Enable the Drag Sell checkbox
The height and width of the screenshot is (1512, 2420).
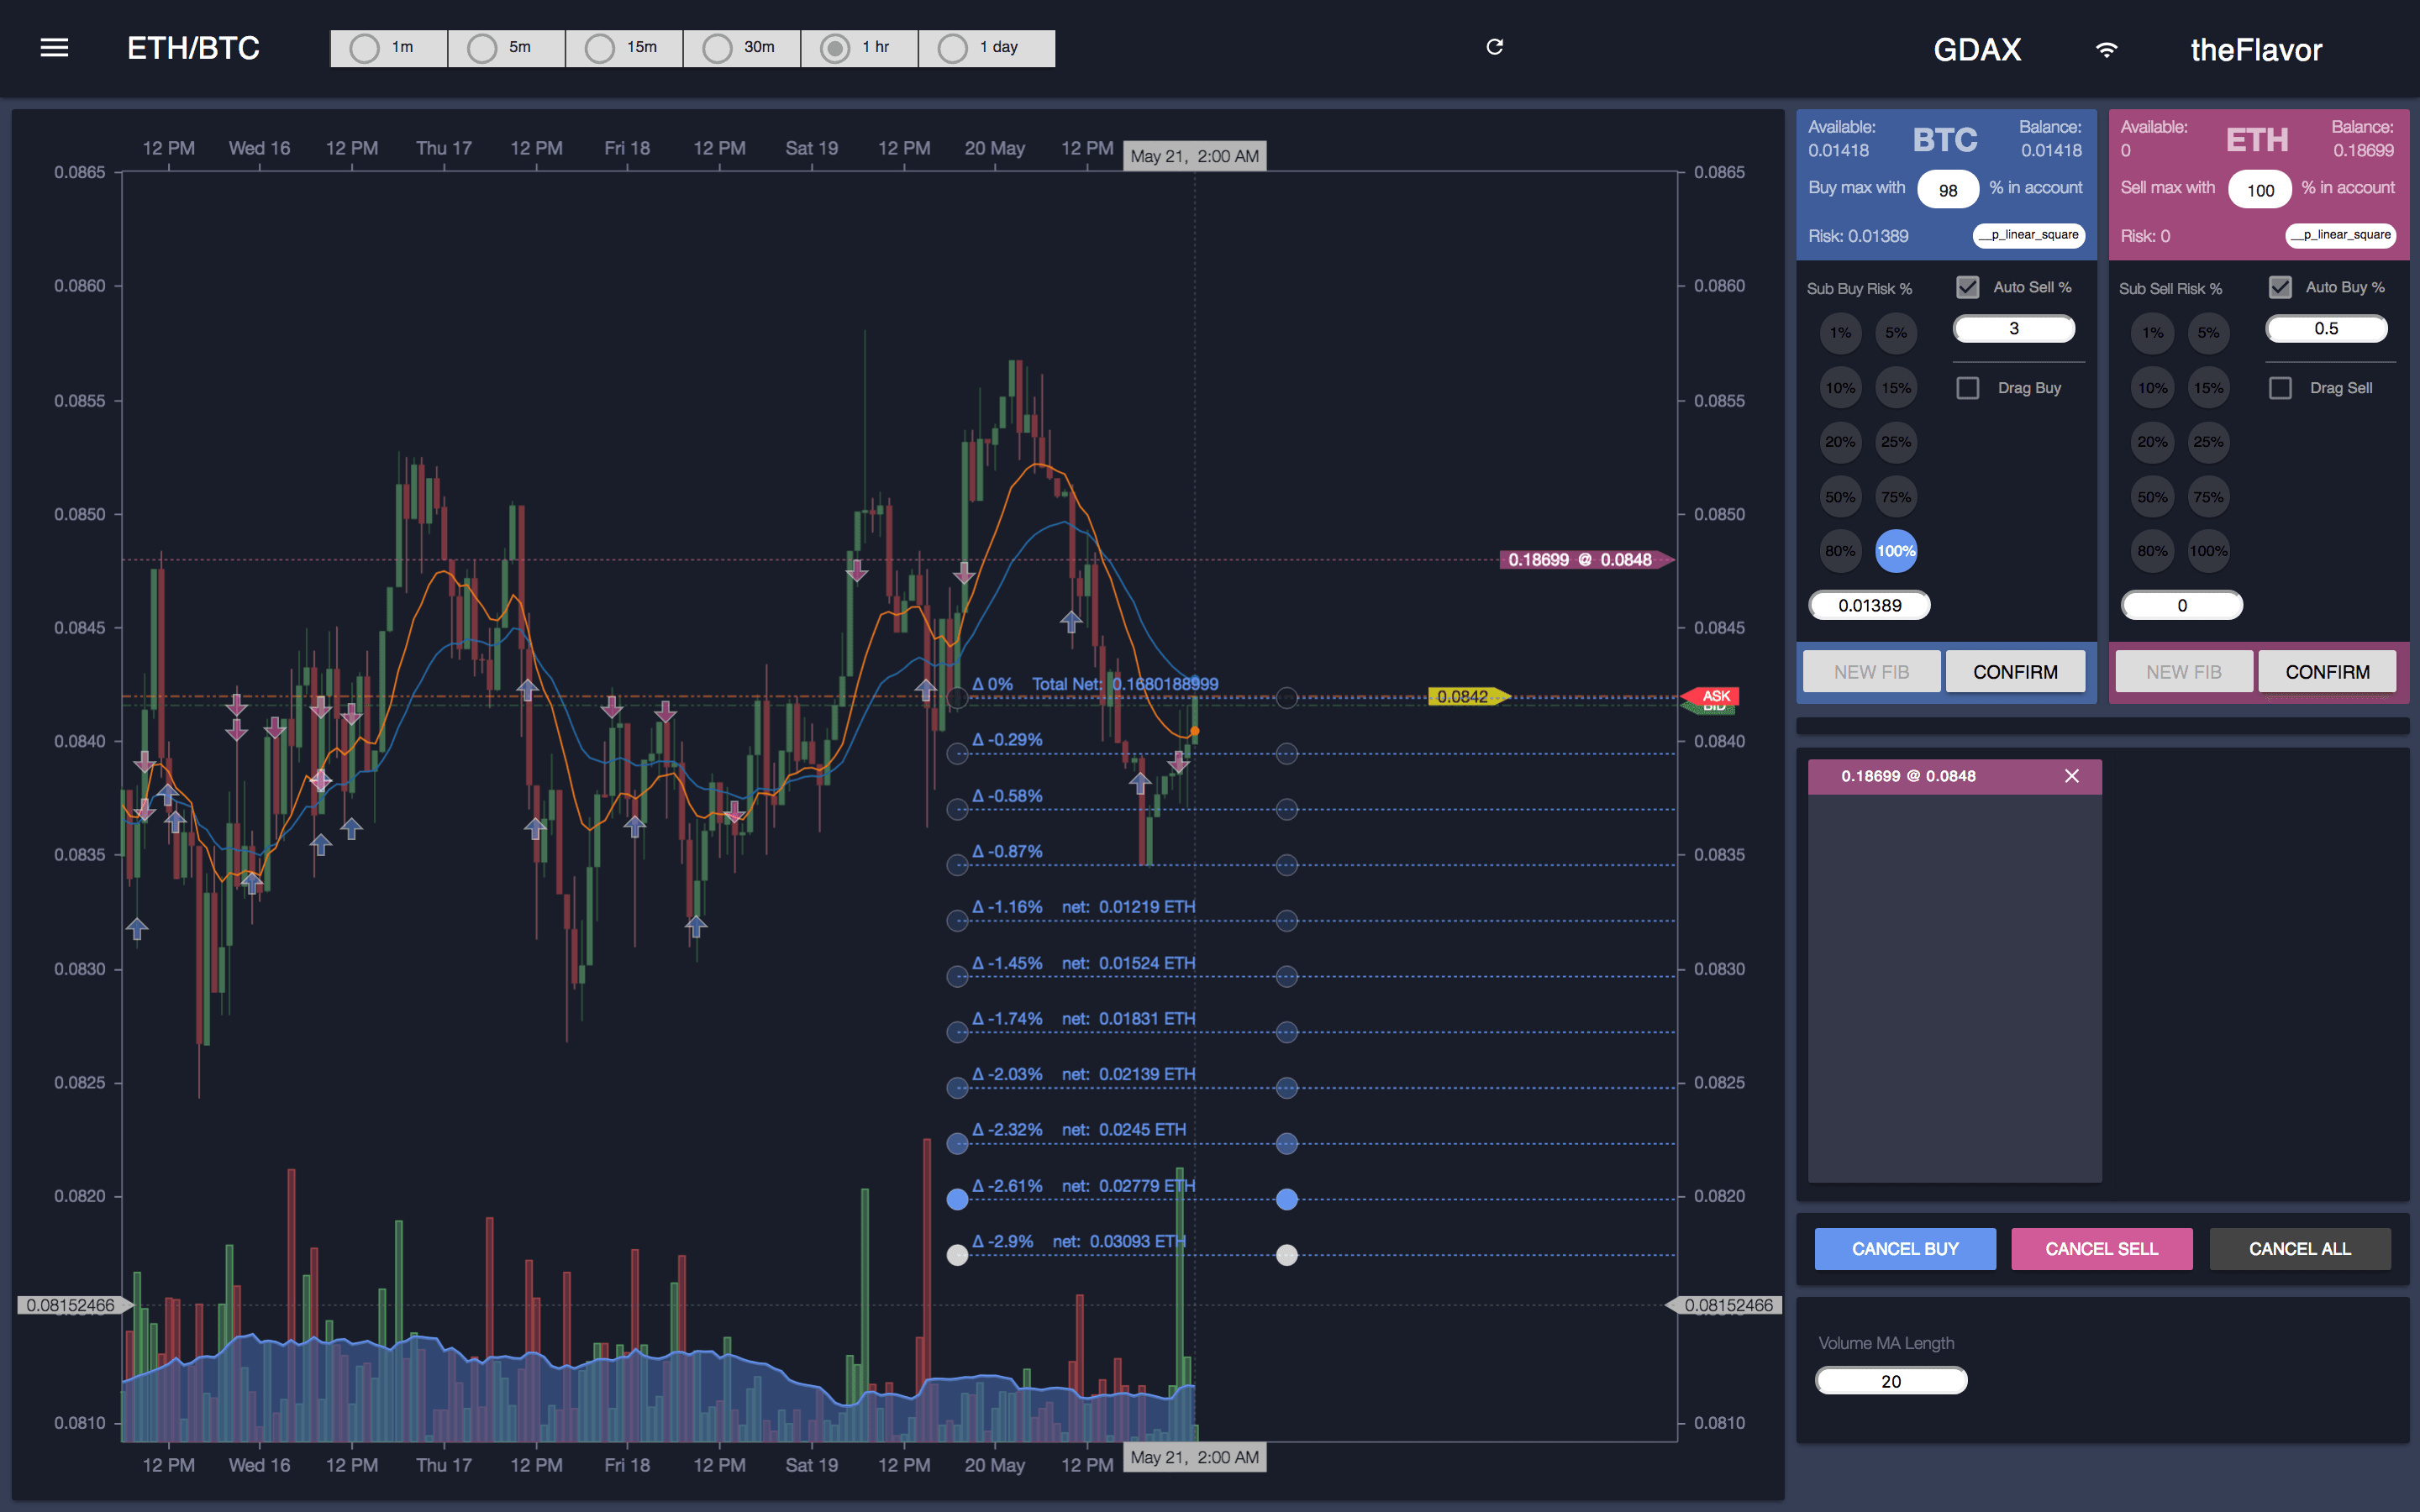tap(2279, 388)
